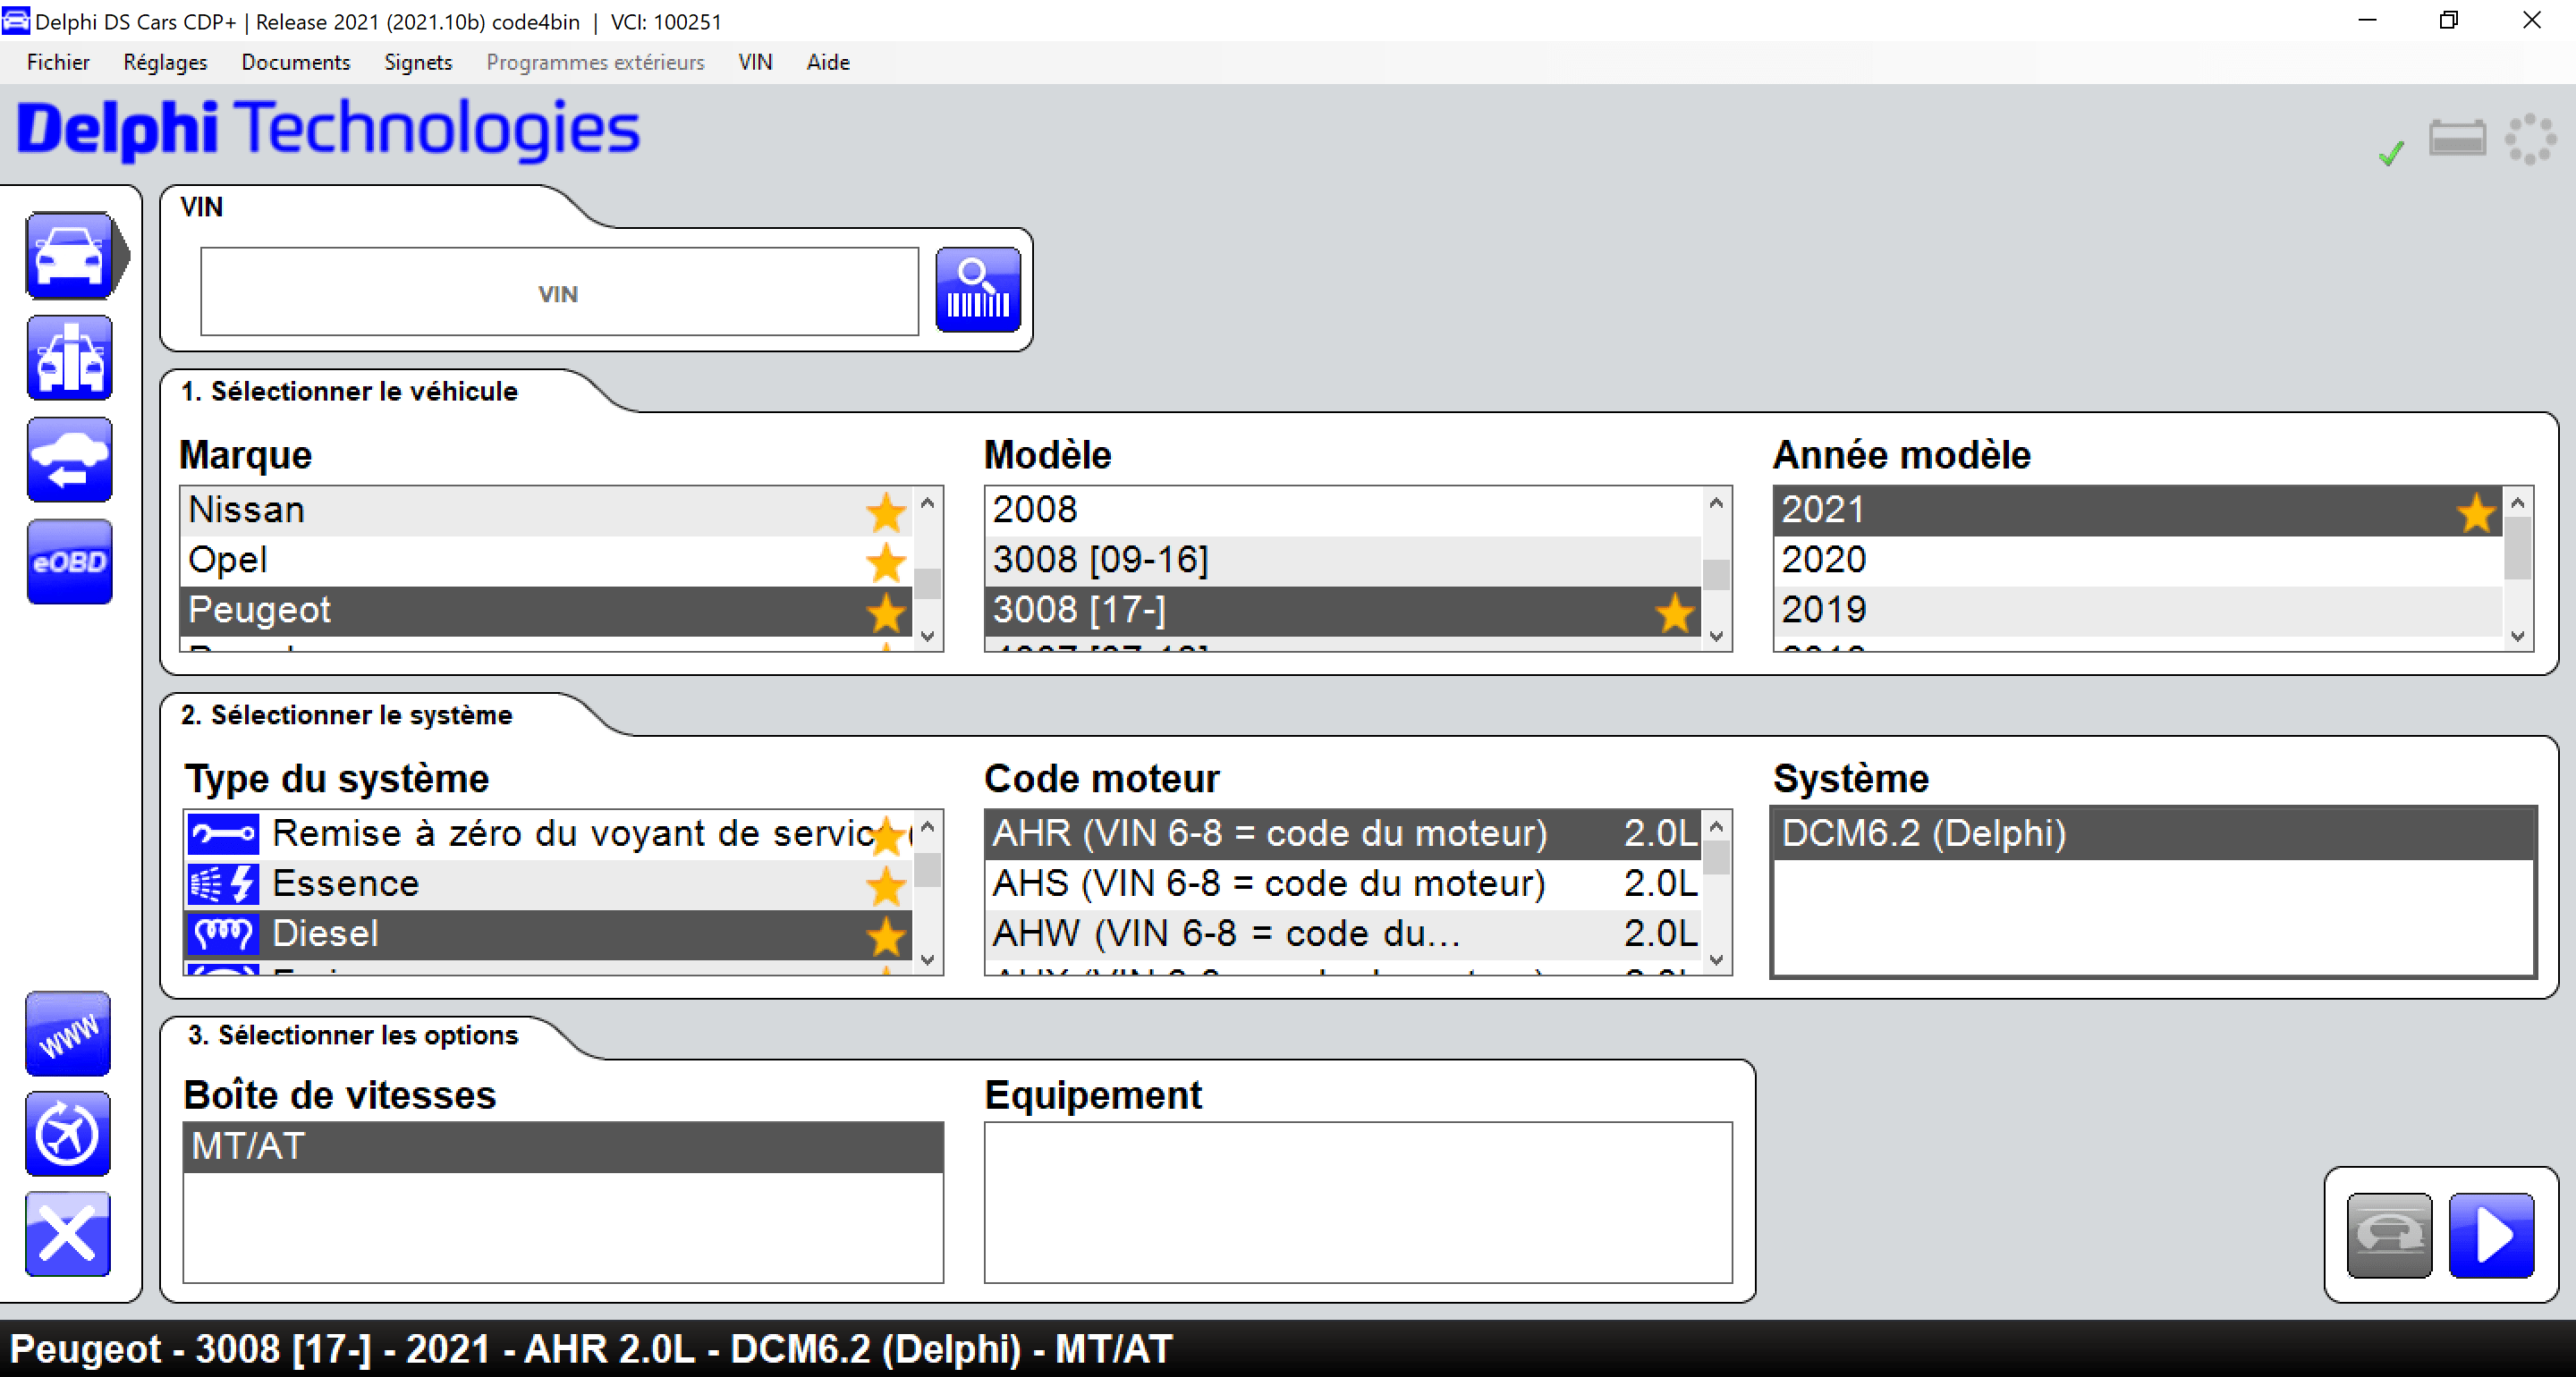Open helpdesk via the handset icon bottom right

coord(2389,1235)
